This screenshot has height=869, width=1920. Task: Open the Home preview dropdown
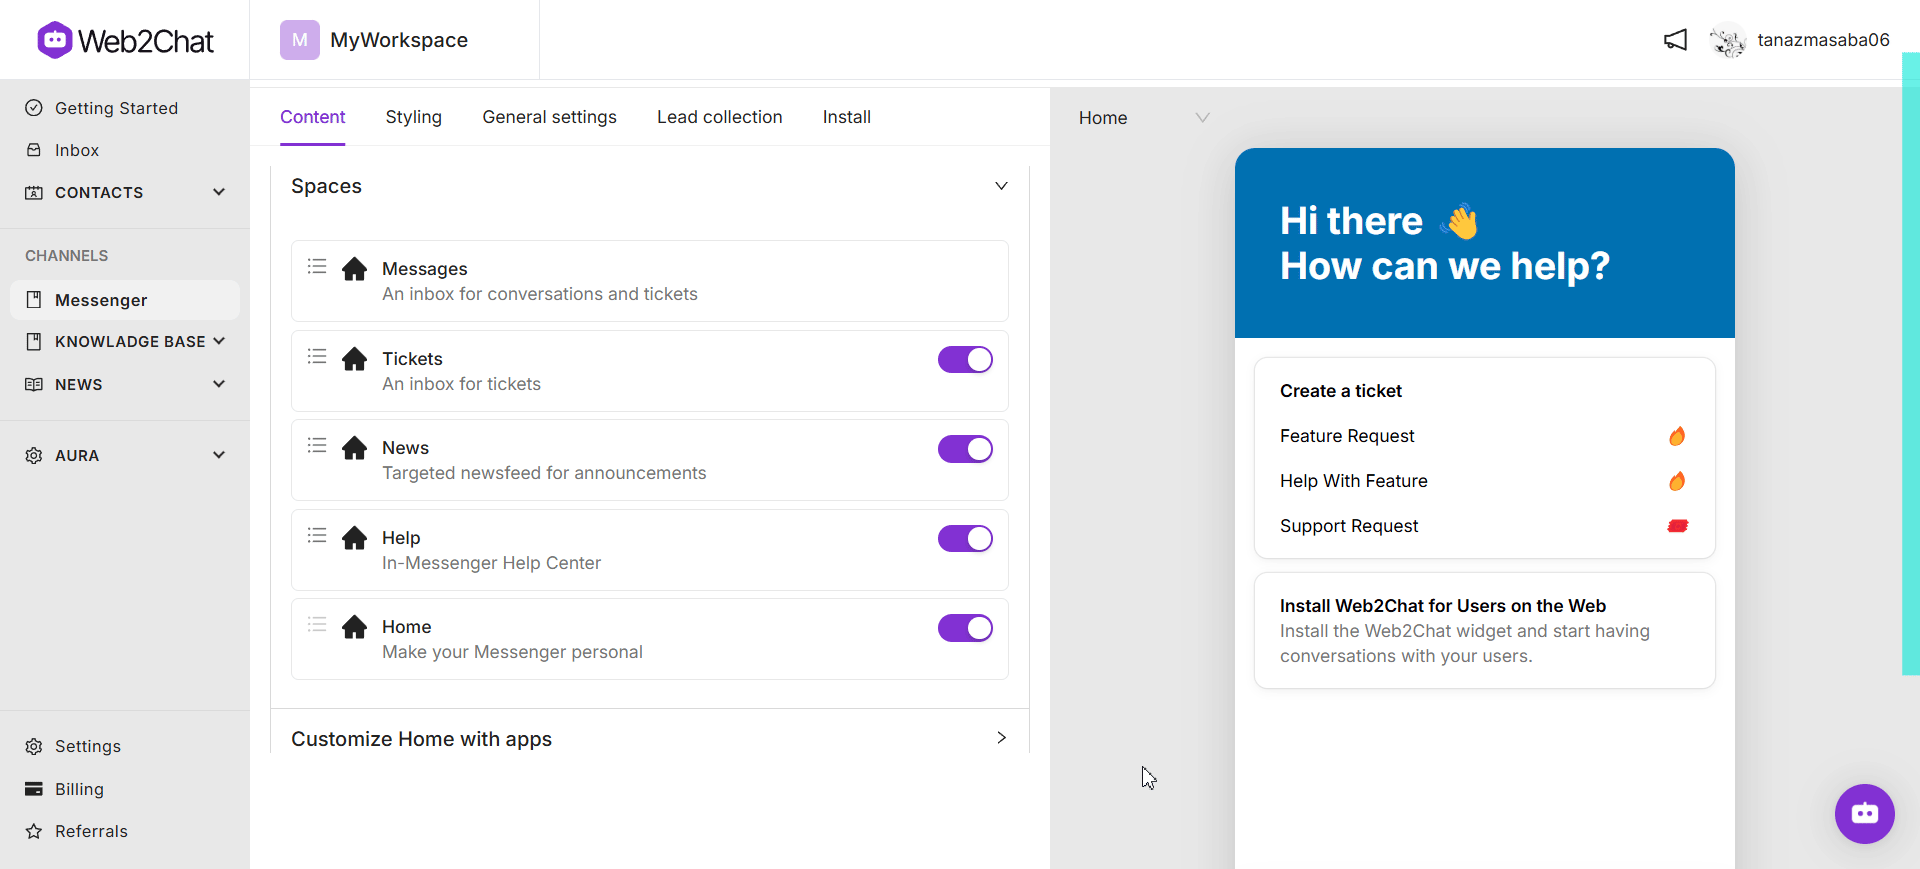(1144, 118)
